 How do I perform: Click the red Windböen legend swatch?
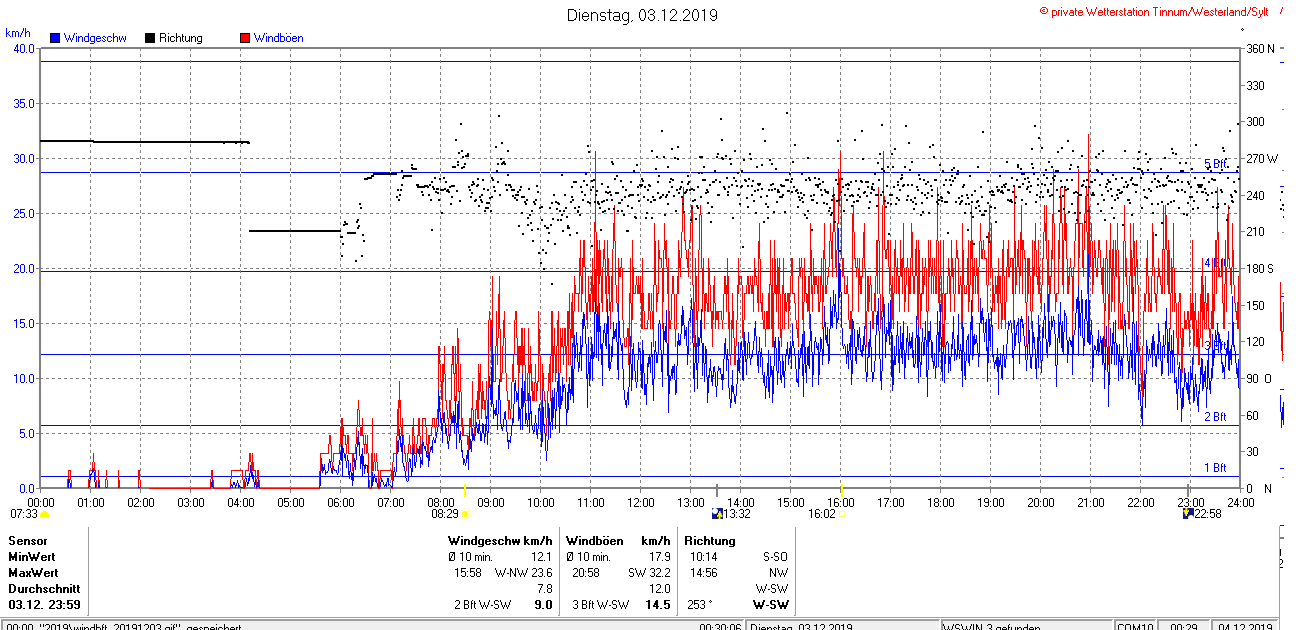(x=245, y=38)
